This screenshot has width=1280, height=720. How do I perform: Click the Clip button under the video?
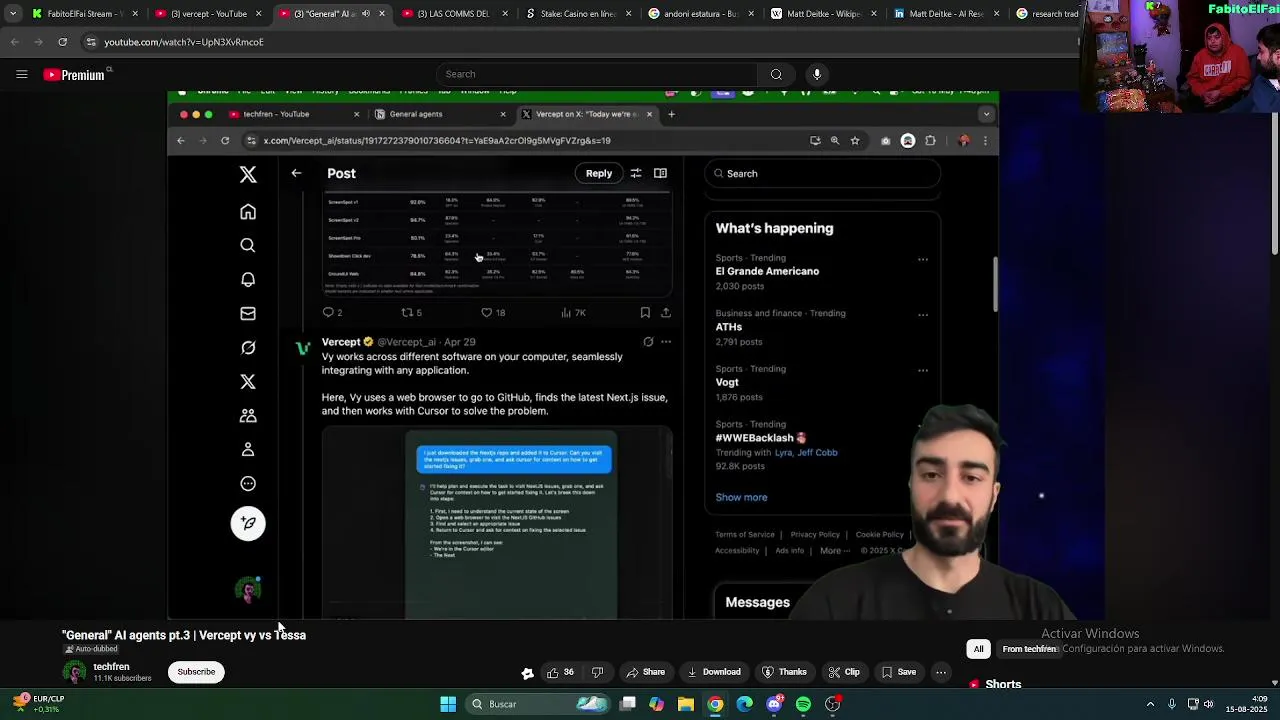(843, 672)
